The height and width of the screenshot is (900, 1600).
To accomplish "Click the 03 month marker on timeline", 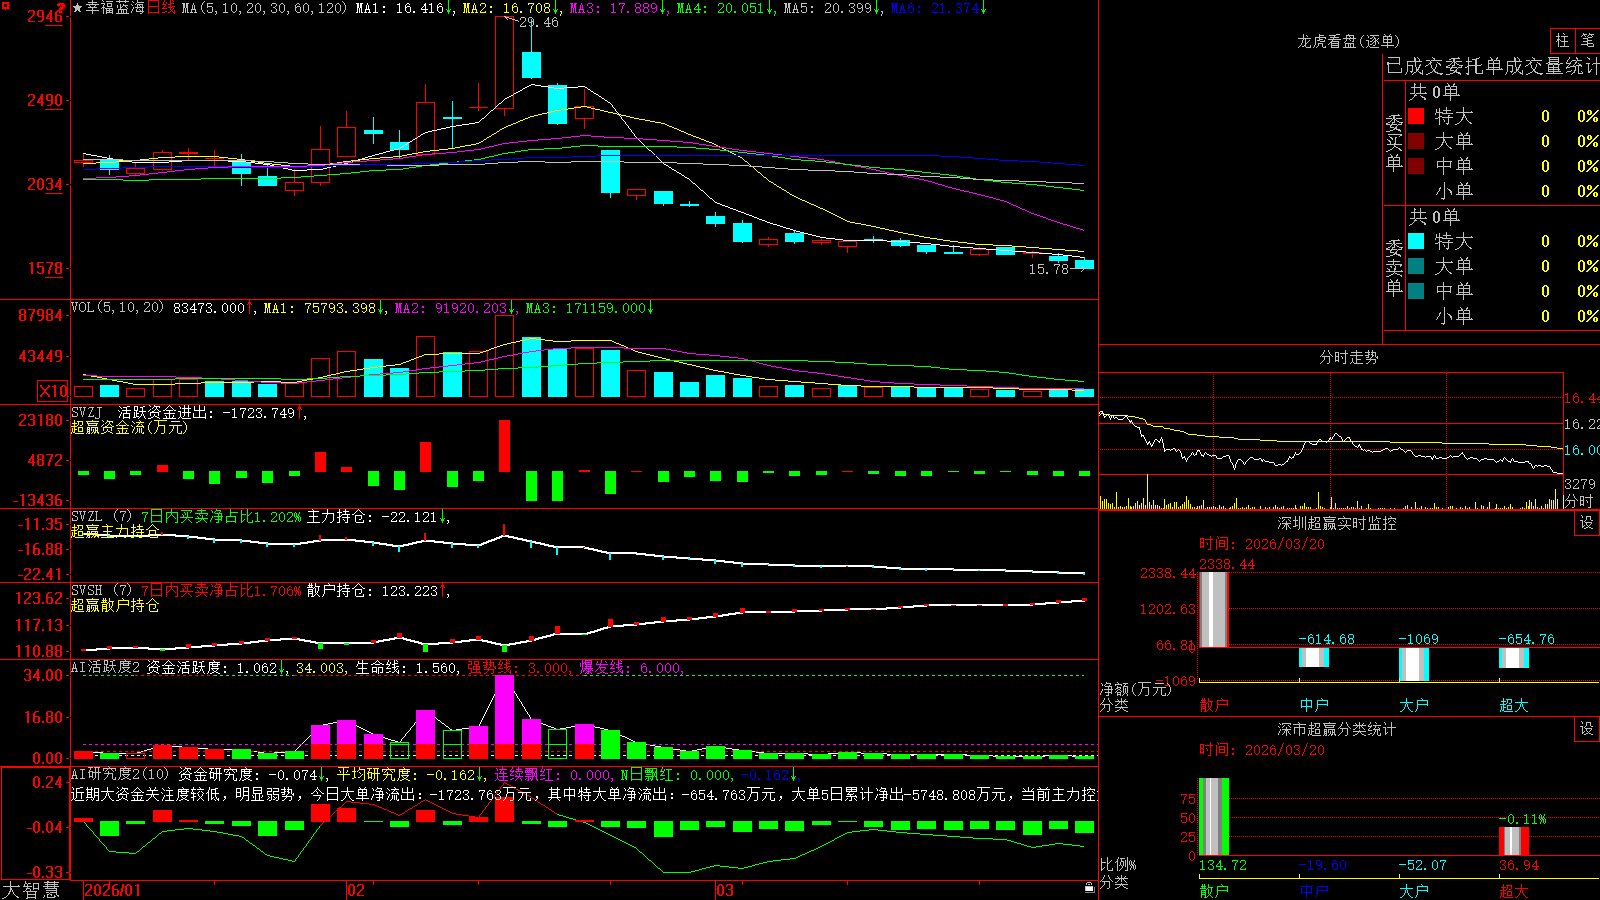I will click(x=724, y=890).
